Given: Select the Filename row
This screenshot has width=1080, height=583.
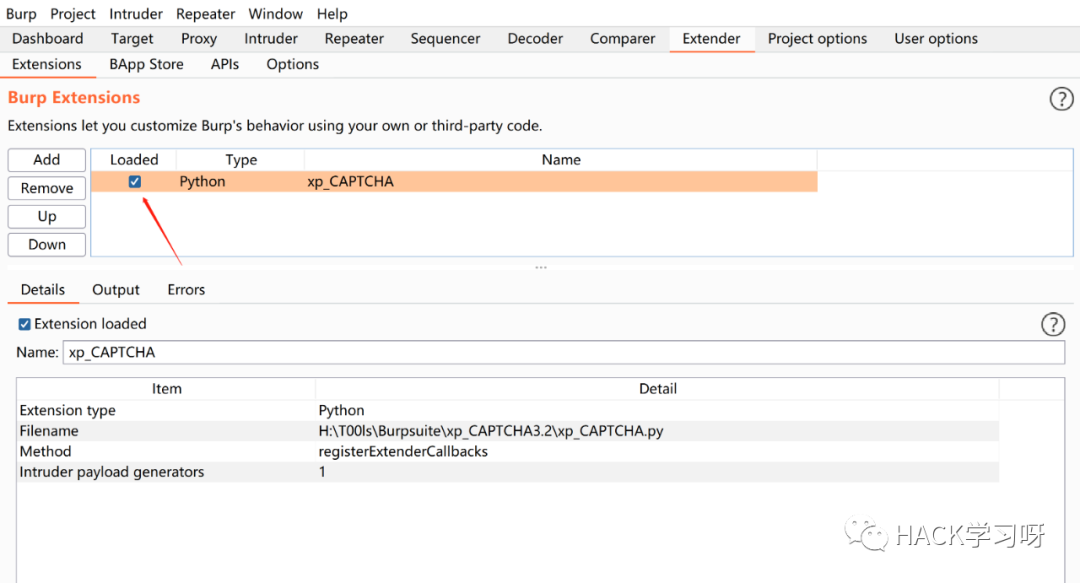Looking at the screenshot, I should point(508,431).
